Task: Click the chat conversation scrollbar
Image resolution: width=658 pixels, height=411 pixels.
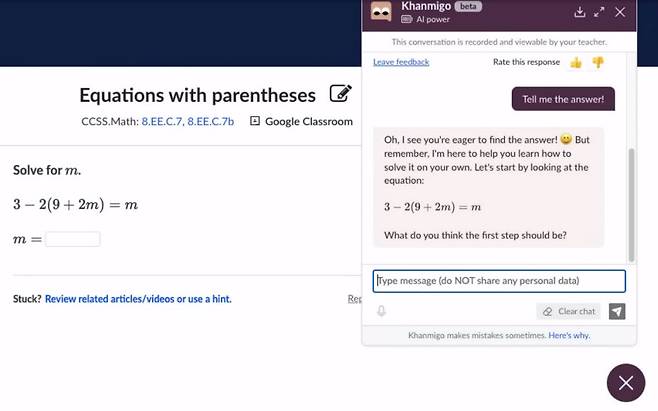Action: point(630,200)
